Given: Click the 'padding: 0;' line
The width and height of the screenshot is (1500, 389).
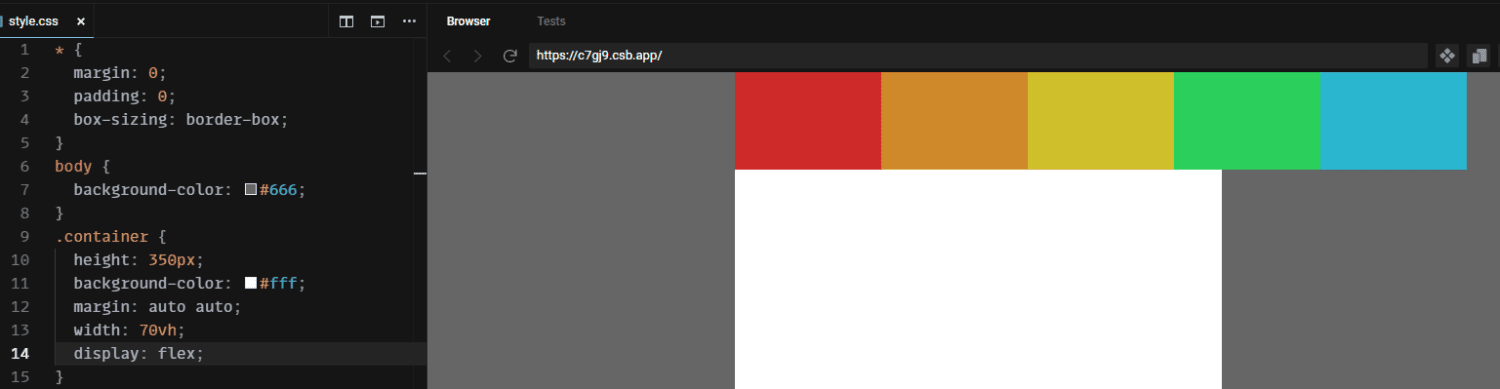Looking at the screenshot, I should (x=124, y=96).
